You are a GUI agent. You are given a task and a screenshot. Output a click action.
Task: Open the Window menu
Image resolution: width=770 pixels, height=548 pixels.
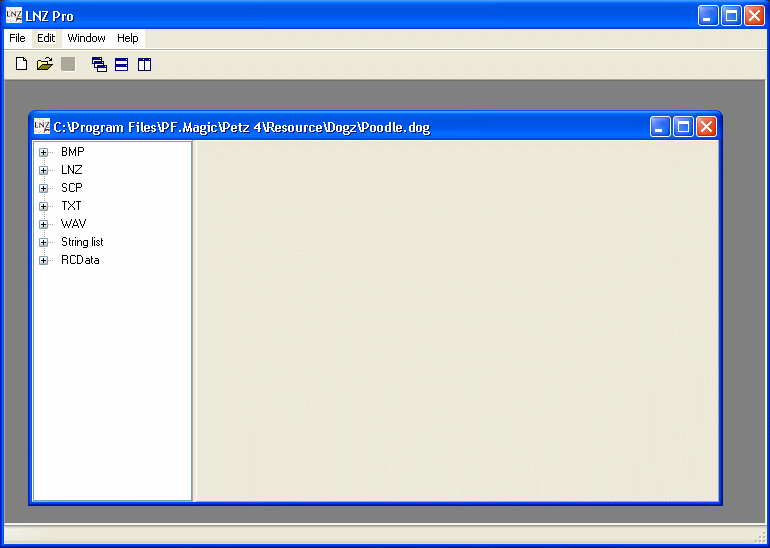click(86, 38)
